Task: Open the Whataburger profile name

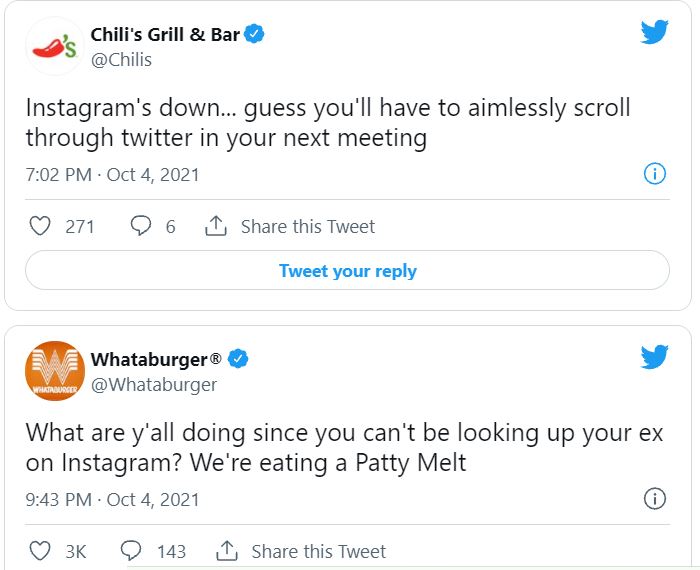Action: coord(156,360)
